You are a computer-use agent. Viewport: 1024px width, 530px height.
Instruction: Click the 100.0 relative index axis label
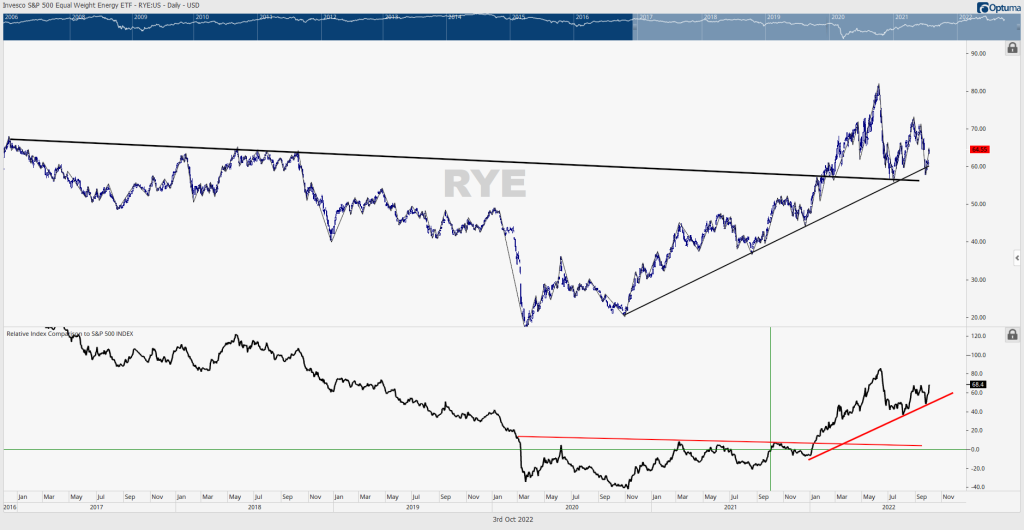click(x=978, y=356)
